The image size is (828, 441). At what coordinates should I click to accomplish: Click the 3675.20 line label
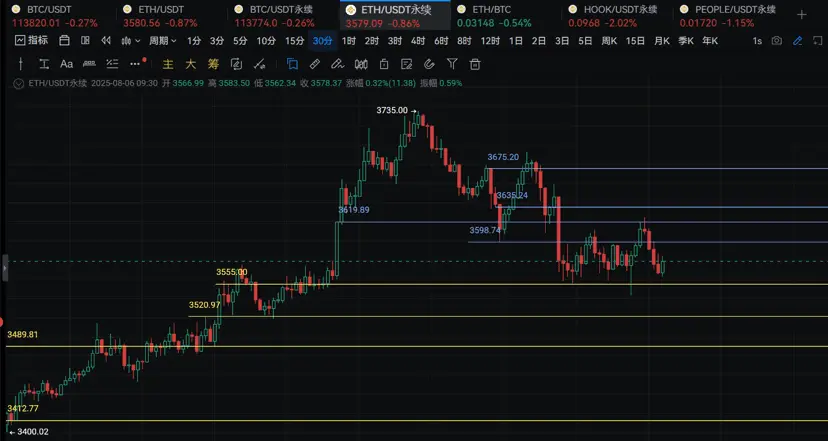[x=503, y=157]
